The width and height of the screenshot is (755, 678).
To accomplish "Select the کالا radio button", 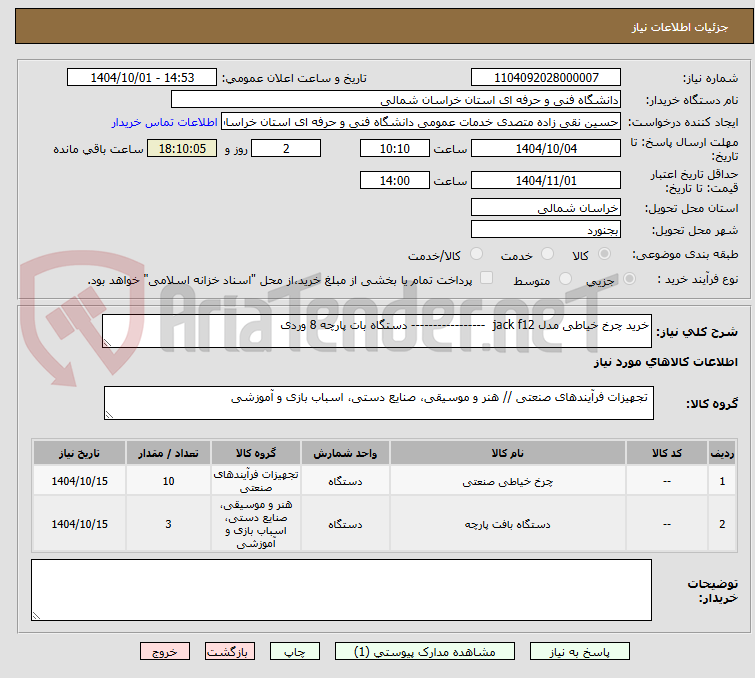I will point(604,254).
